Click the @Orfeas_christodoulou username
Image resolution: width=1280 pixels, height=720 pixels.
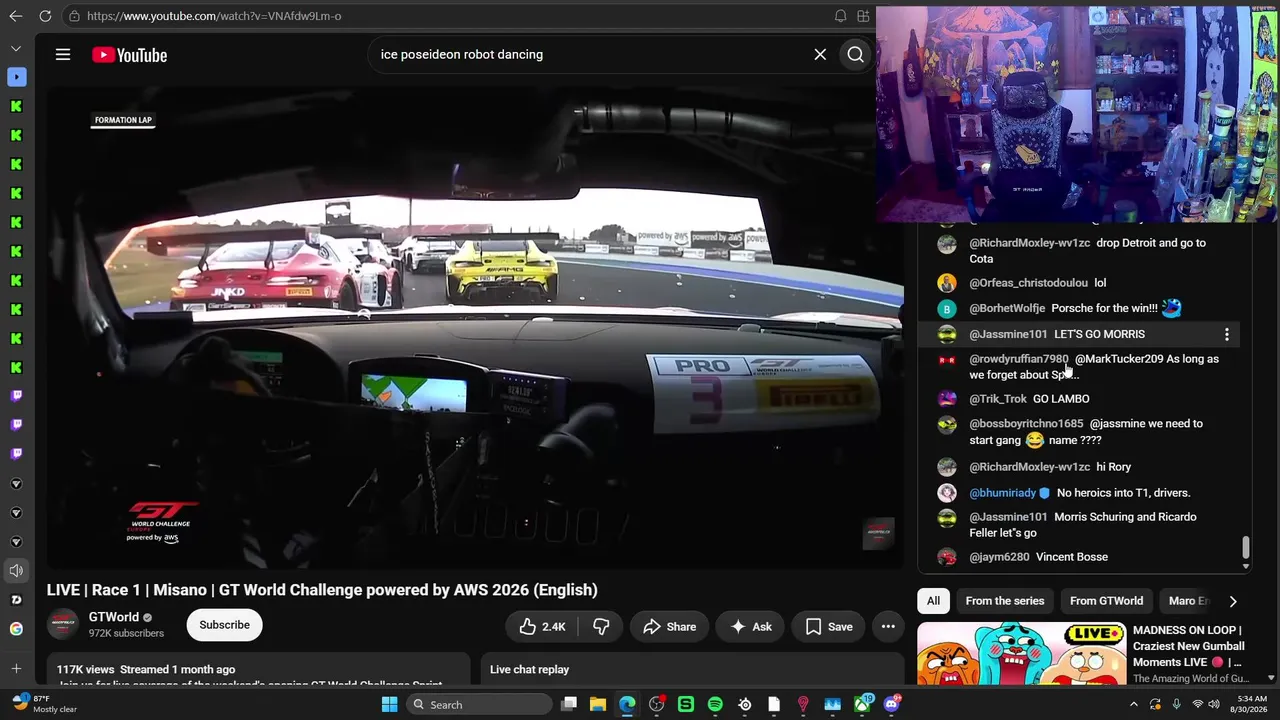click(1028, 283)
